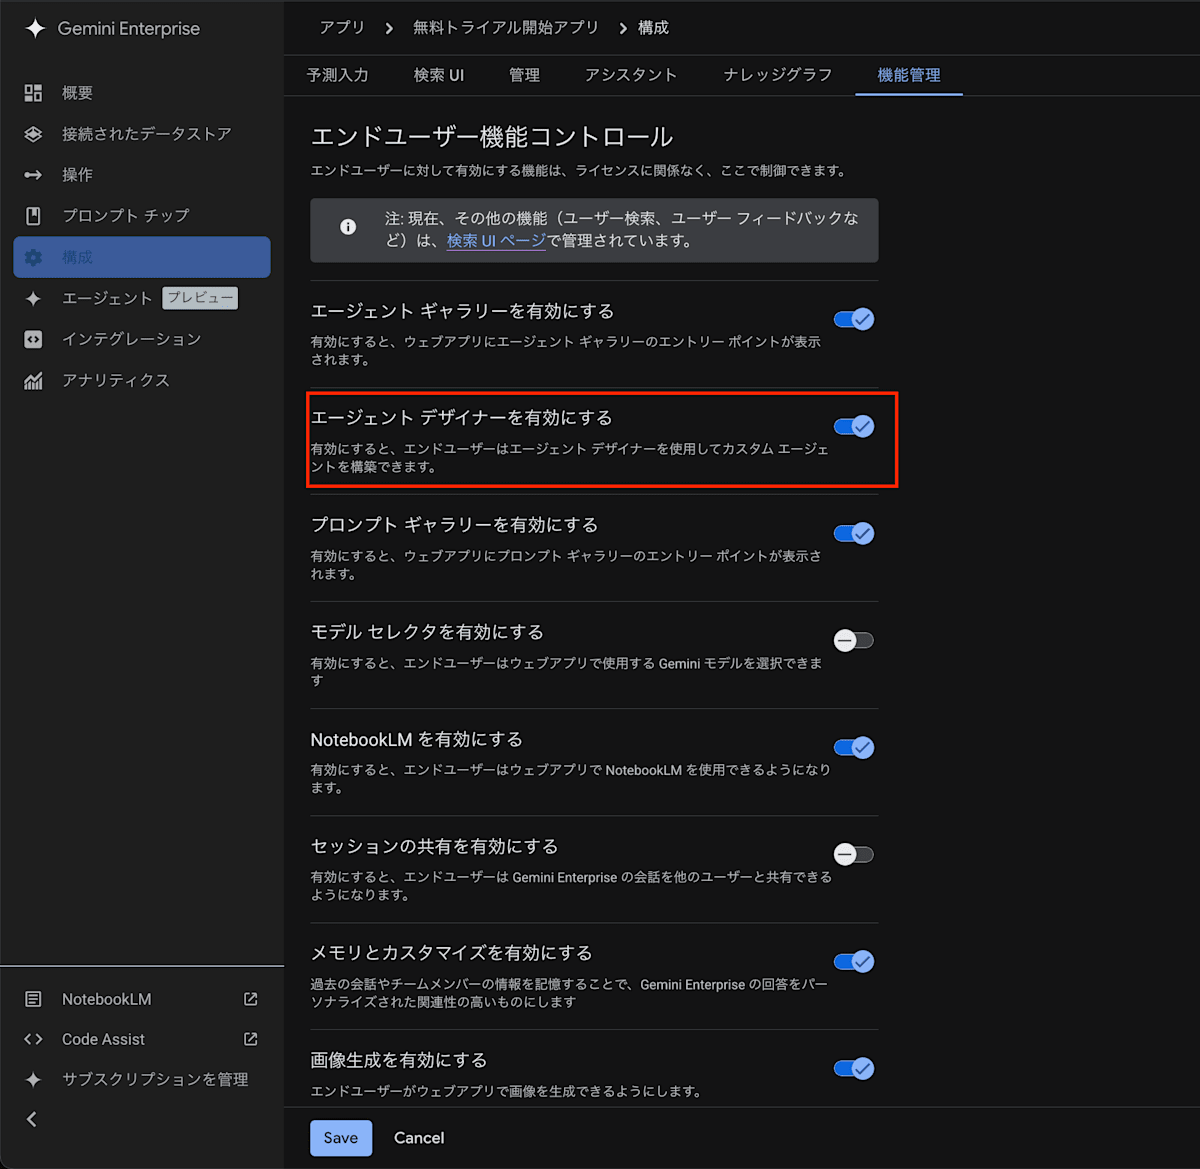Click the エージェント sparkle icon
This screenshot has width=1200, height=1169.
33,298
